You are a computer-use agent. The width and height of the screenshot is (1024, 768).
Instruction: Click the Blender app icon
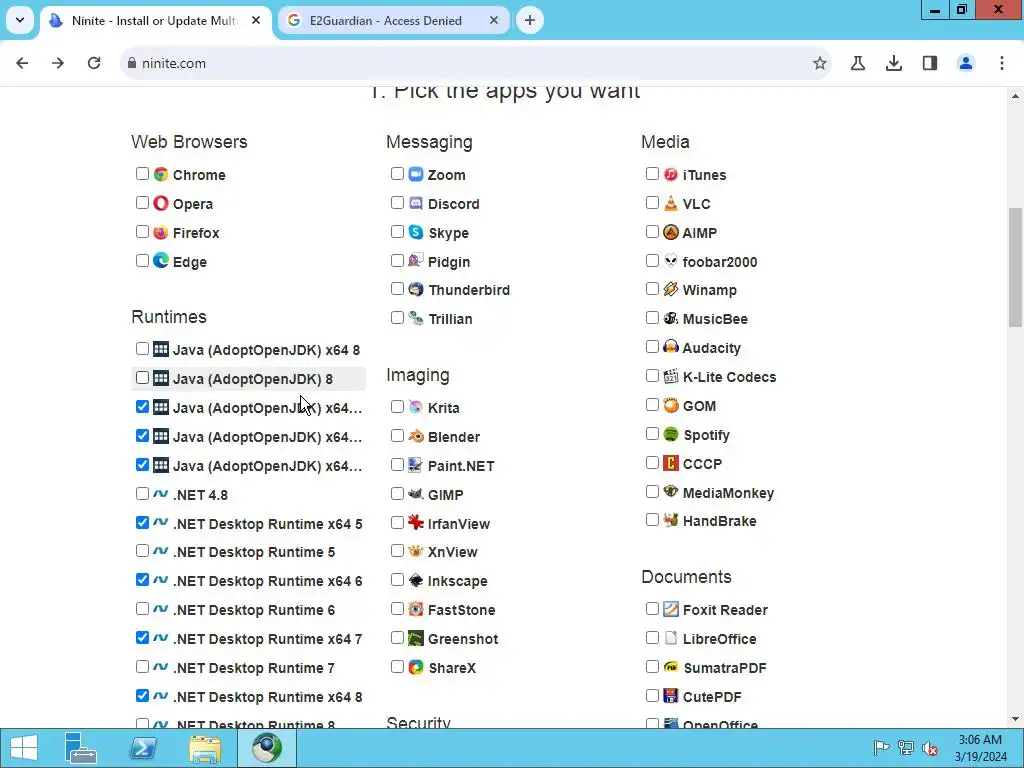pyautogui.click(x=416, y=436)
